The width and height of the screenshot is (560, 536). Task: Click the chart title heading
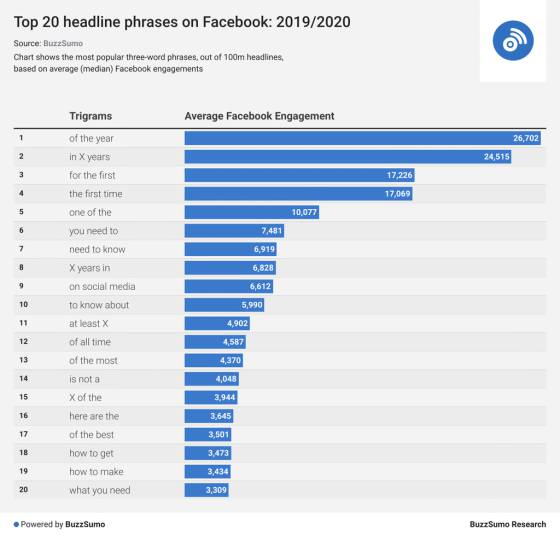[x=182, y=22]
